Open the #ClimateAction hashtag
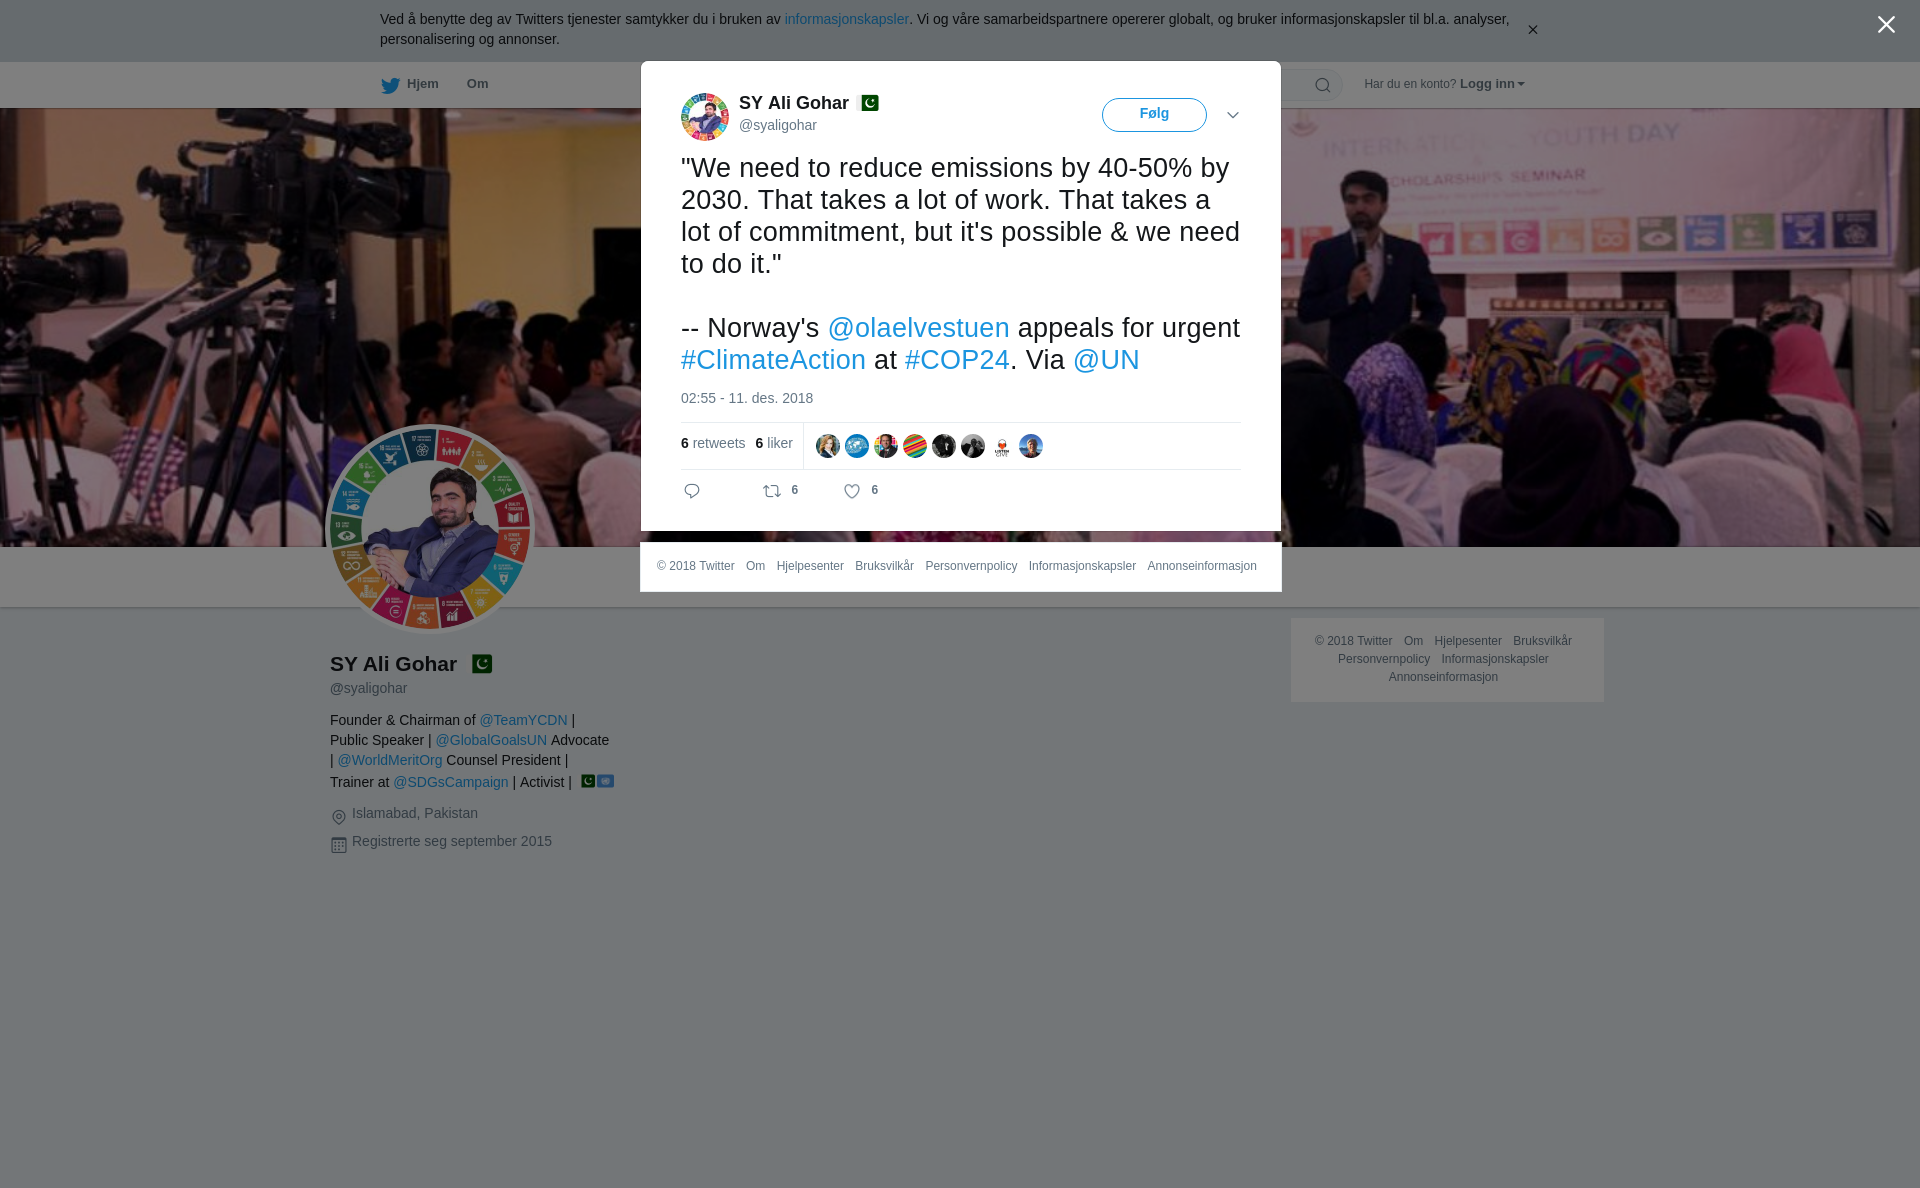 click(773, 360)
